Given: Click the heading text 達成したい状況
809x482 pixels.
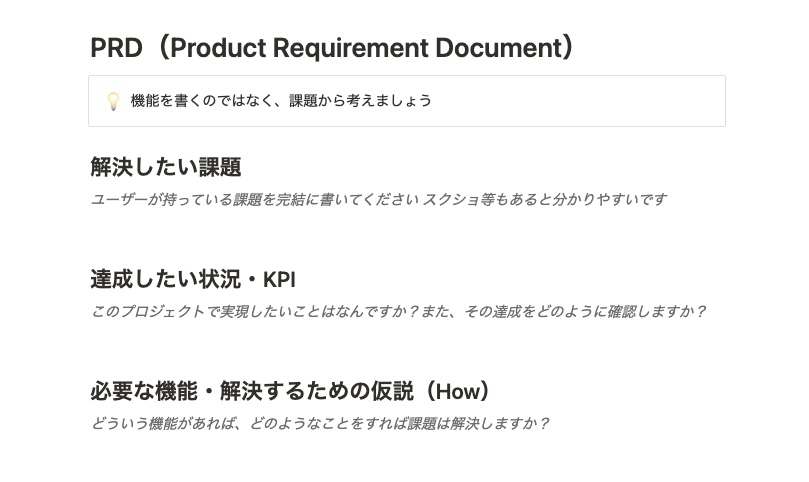Looking at the screenshot, I should tap(166, 279).
